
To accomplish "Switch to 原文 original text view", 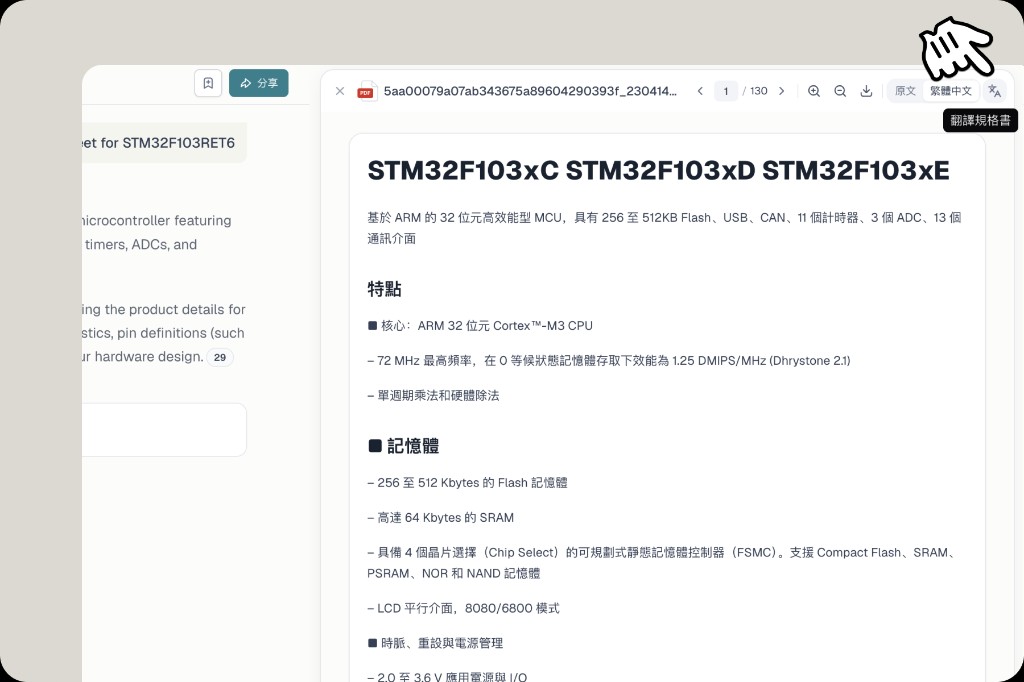I will (x=905, y=91).
